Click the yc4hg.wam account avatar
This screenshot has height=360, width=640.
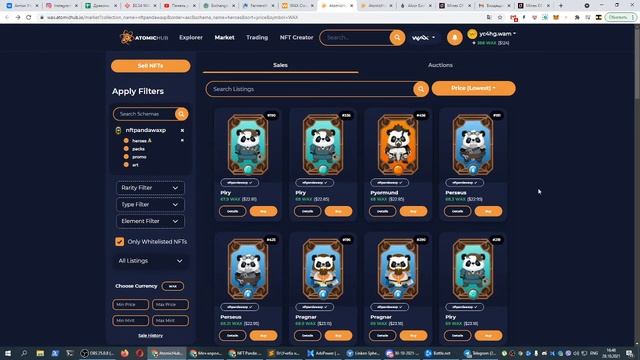click(472, 34)
